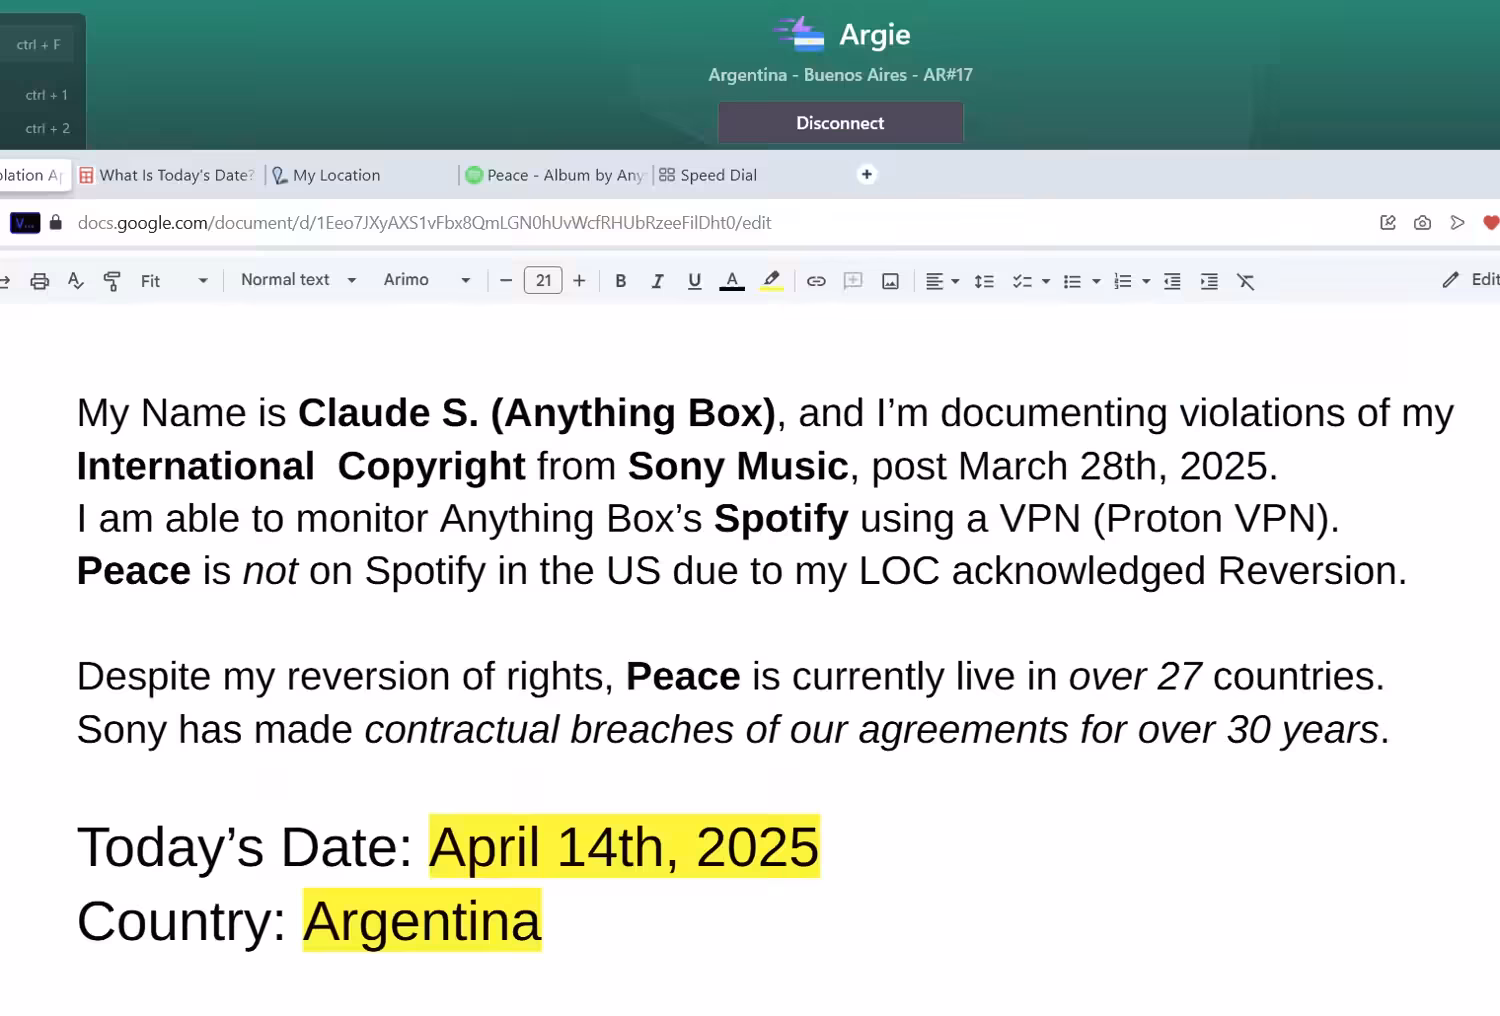
Task: Click the Numbered list icon
Action: pos(1123,281)
